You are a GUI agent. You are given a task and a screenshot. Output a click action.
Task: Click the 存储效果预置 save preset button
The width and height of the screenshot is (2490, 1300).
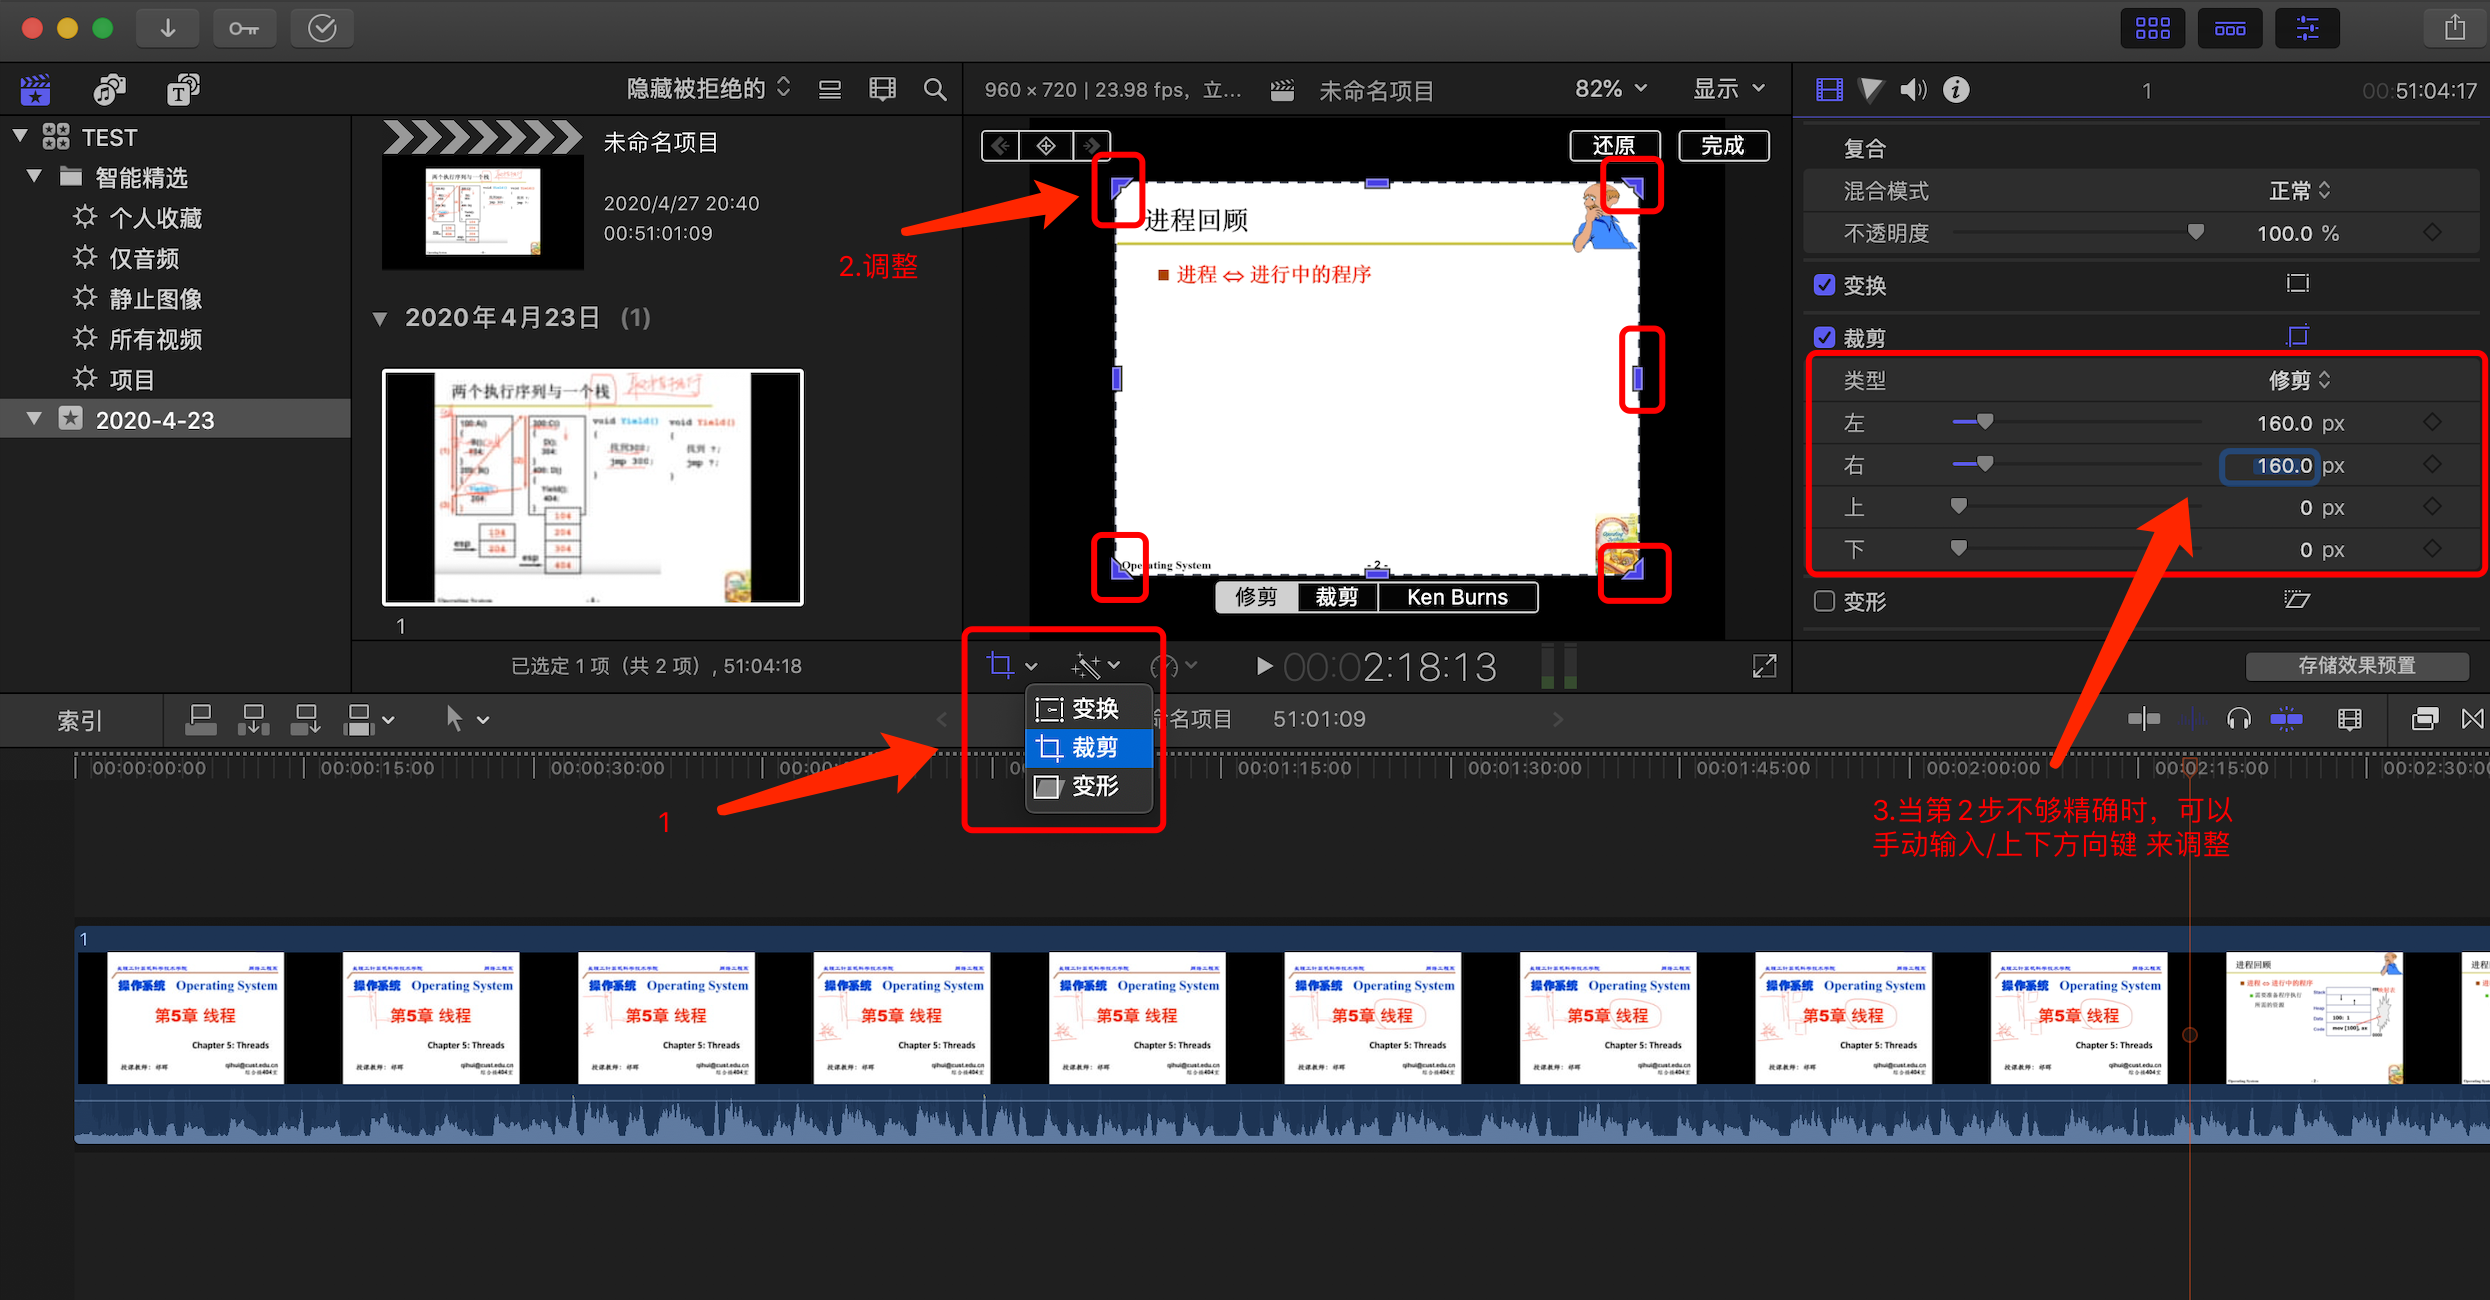point(2357,665)
